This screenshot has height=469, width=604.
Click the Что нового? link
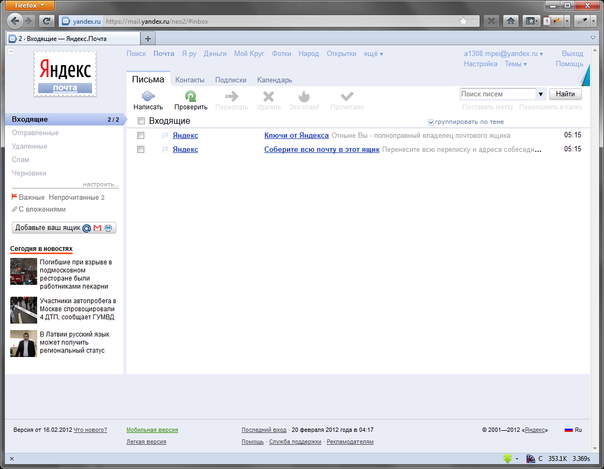(x=90, y=430)
